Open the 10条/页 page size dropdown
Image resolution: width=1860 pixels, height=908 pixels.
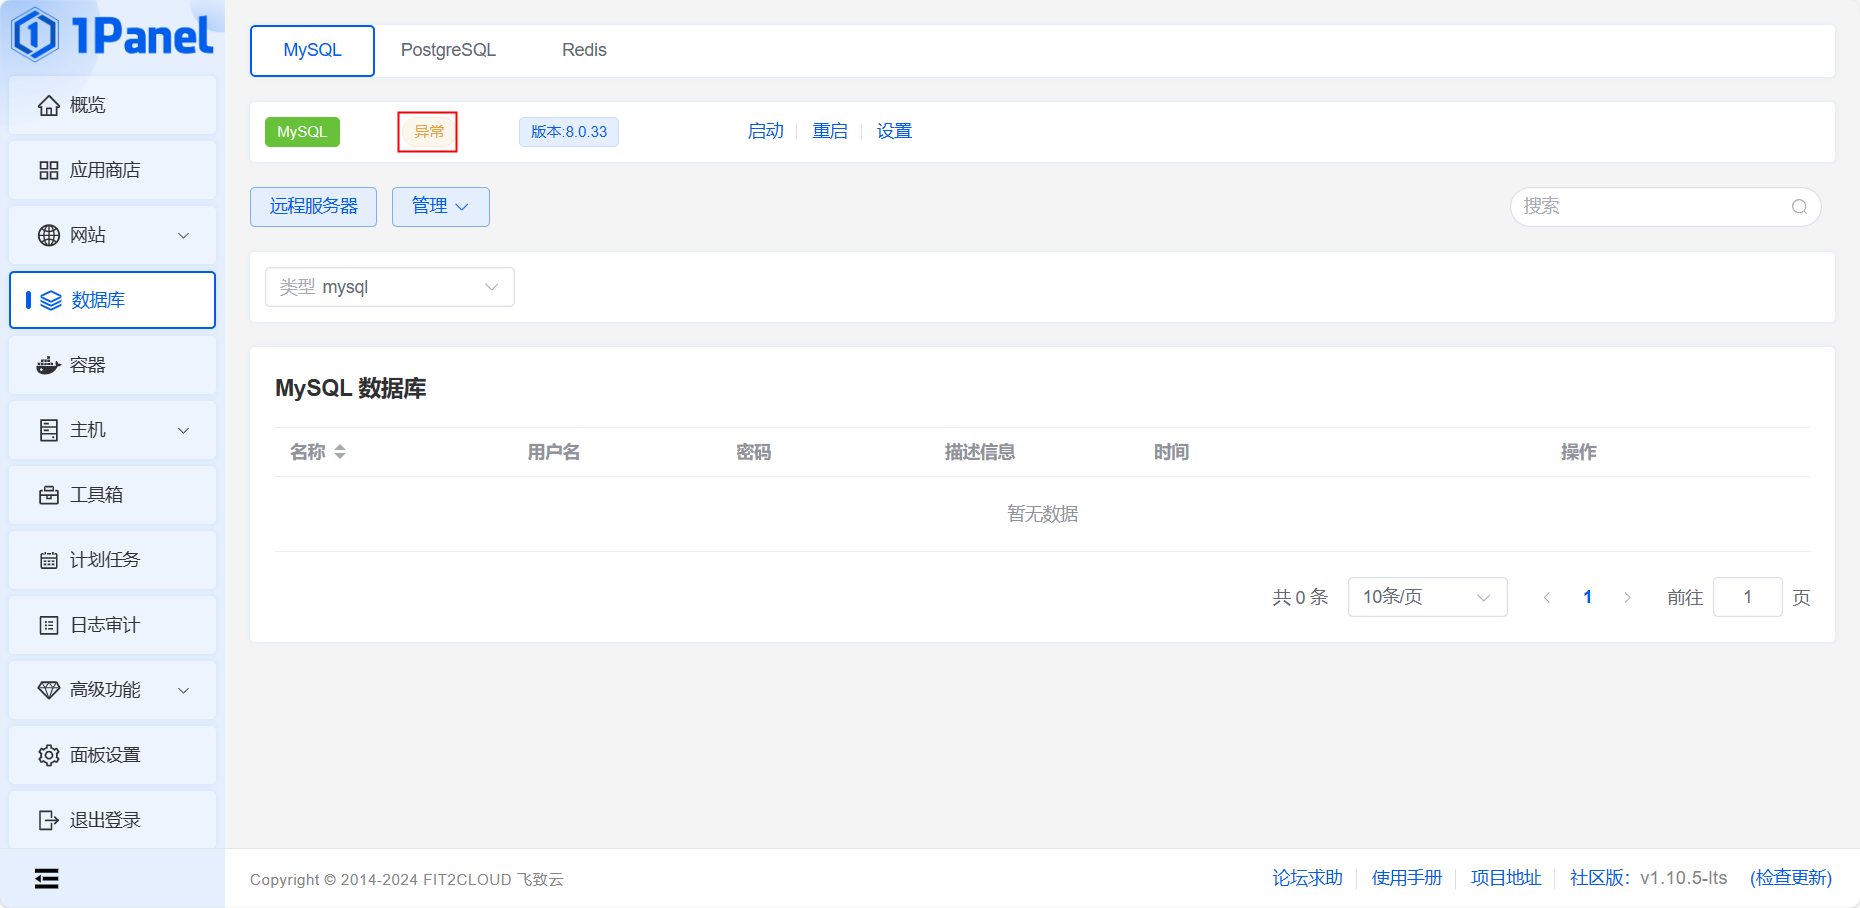[1427, 597]
